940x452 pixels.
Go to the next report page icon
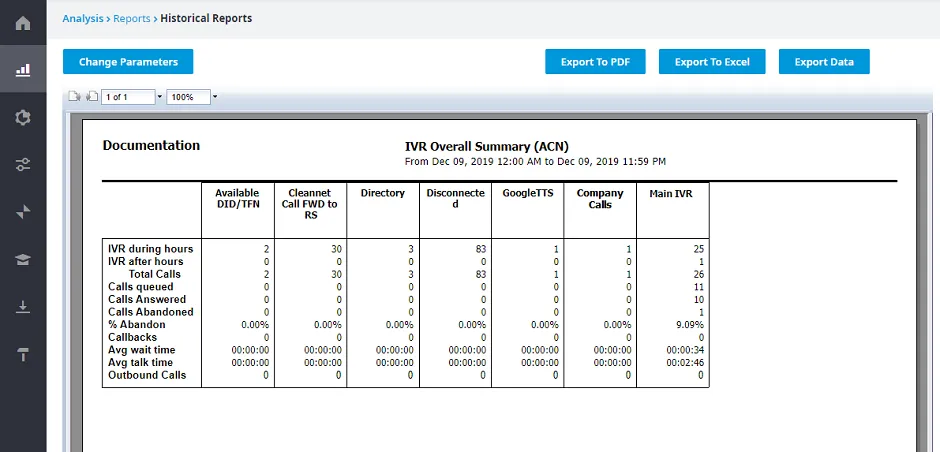(x=74, y=97)
